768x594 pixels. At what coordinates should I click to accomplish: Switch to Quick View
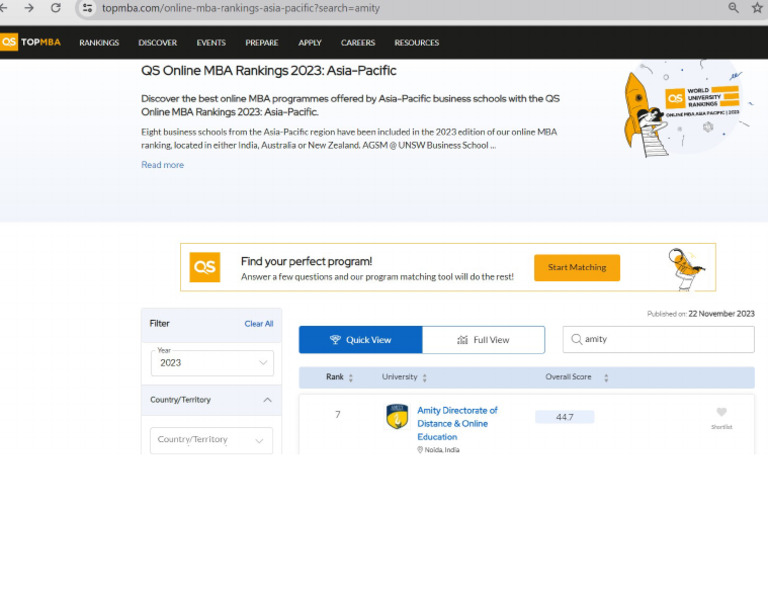pyautogui.click(x=360, y=340)
